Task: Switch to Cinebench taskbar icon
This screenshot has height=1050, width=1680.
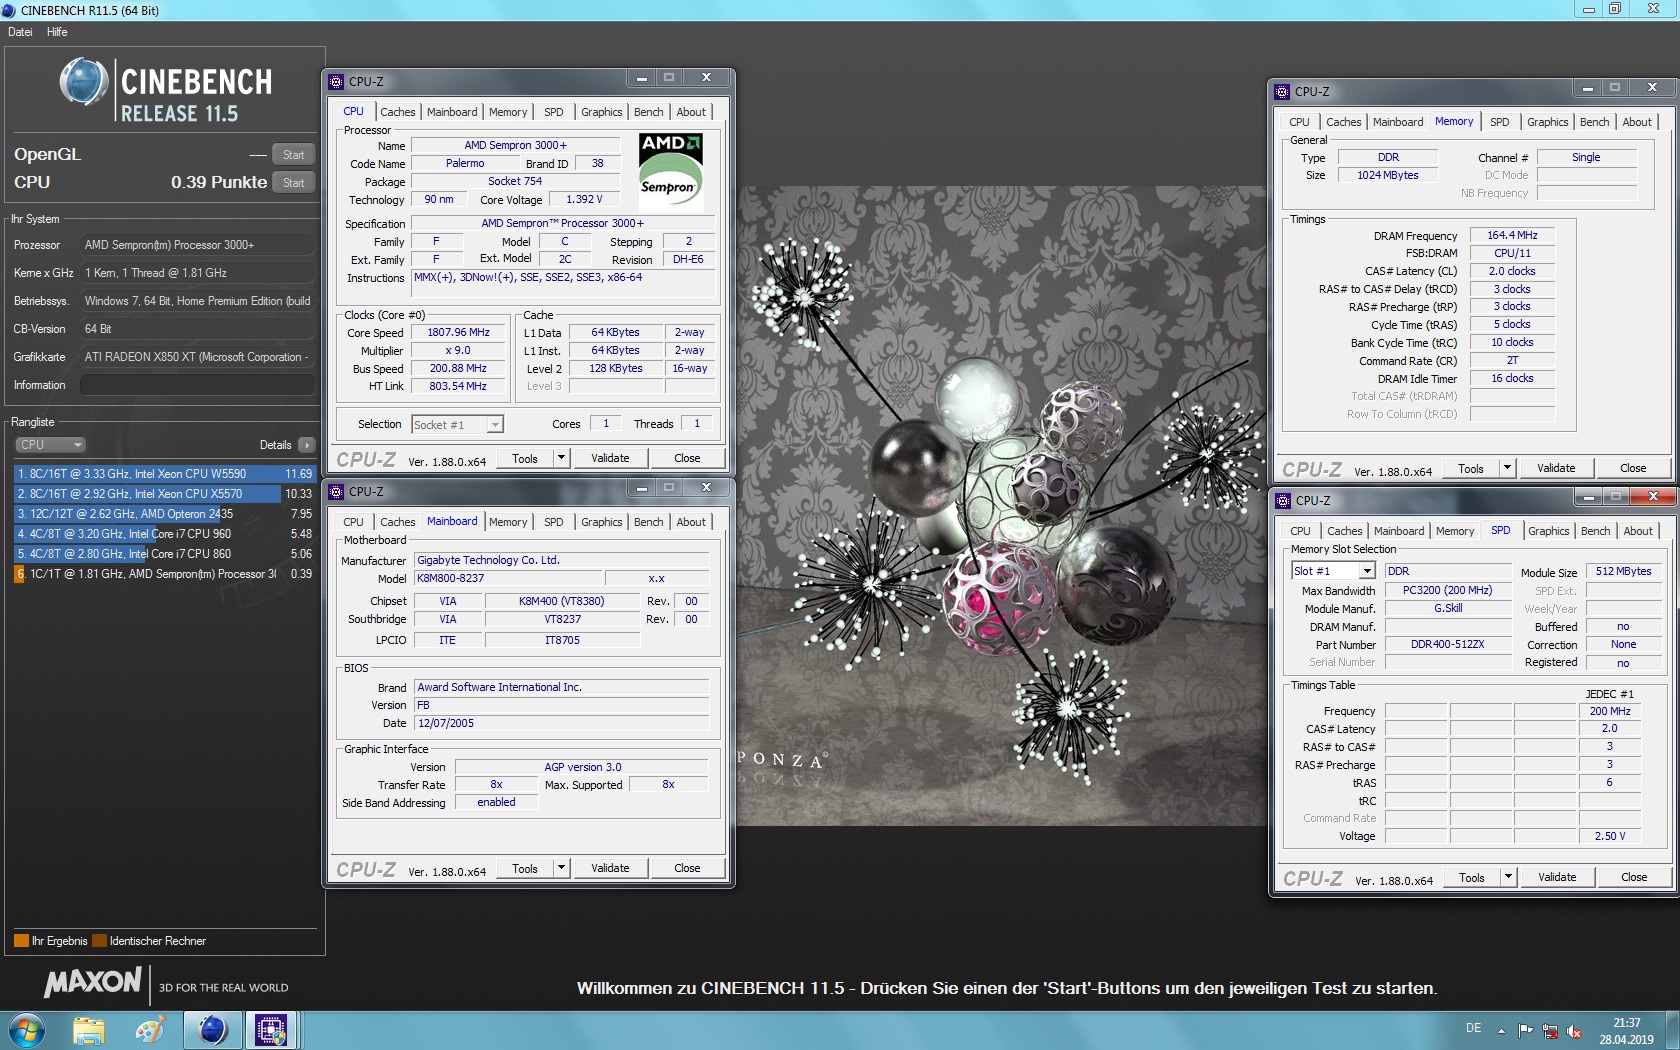Action: (212, 1030)
